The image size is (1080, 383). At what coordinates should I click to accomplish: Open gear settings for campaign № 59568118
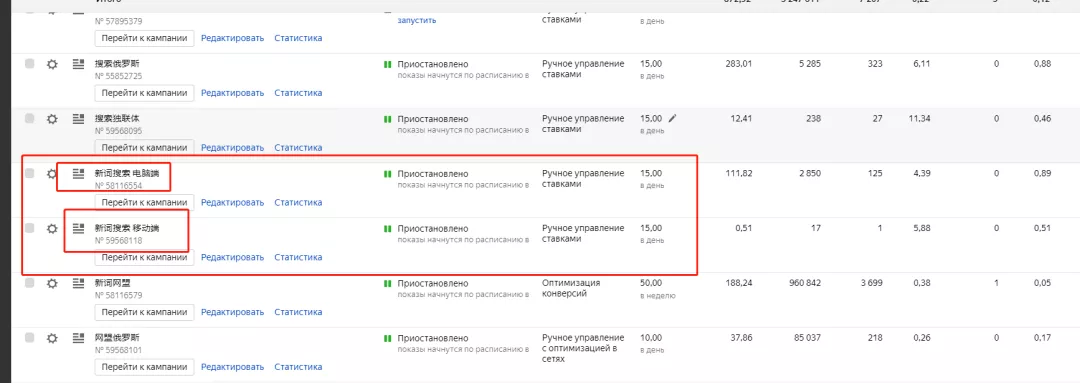[52, 229]
